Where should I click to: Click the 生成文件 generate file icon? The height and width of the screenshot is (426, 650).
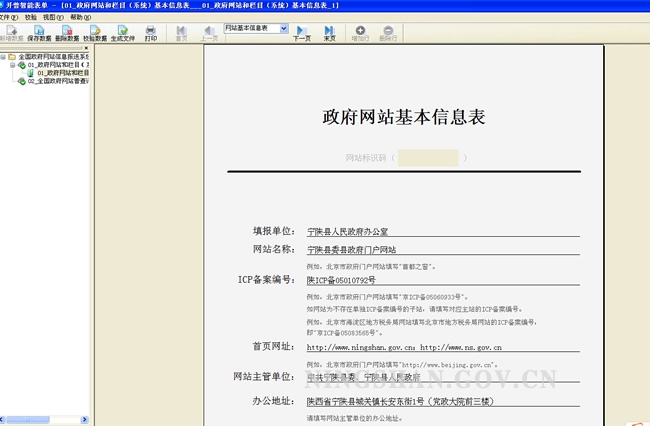click(x=123, y=33)
